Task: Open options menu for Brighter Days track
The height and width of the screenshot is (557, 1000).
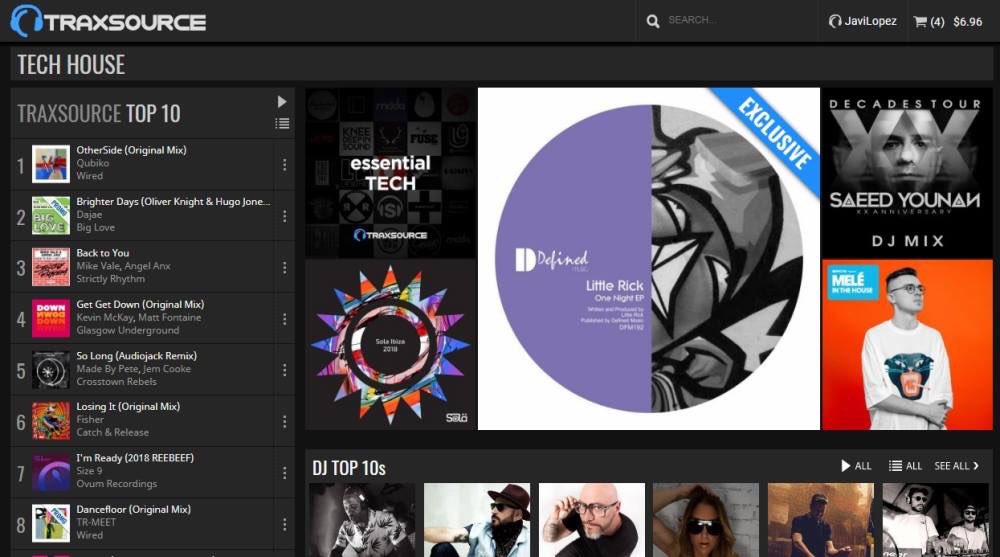Action: coord(284,216)
